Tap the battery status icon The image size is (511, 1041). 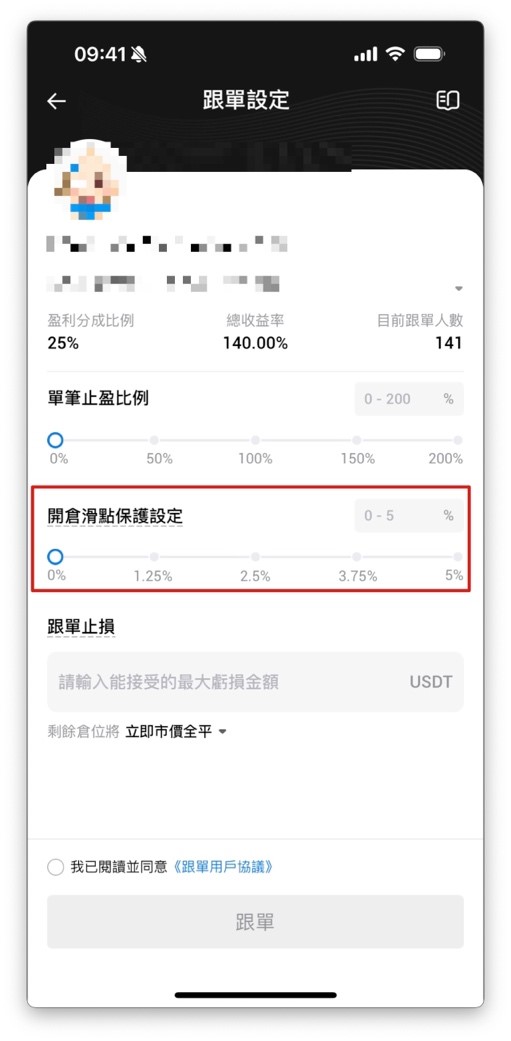429,54
